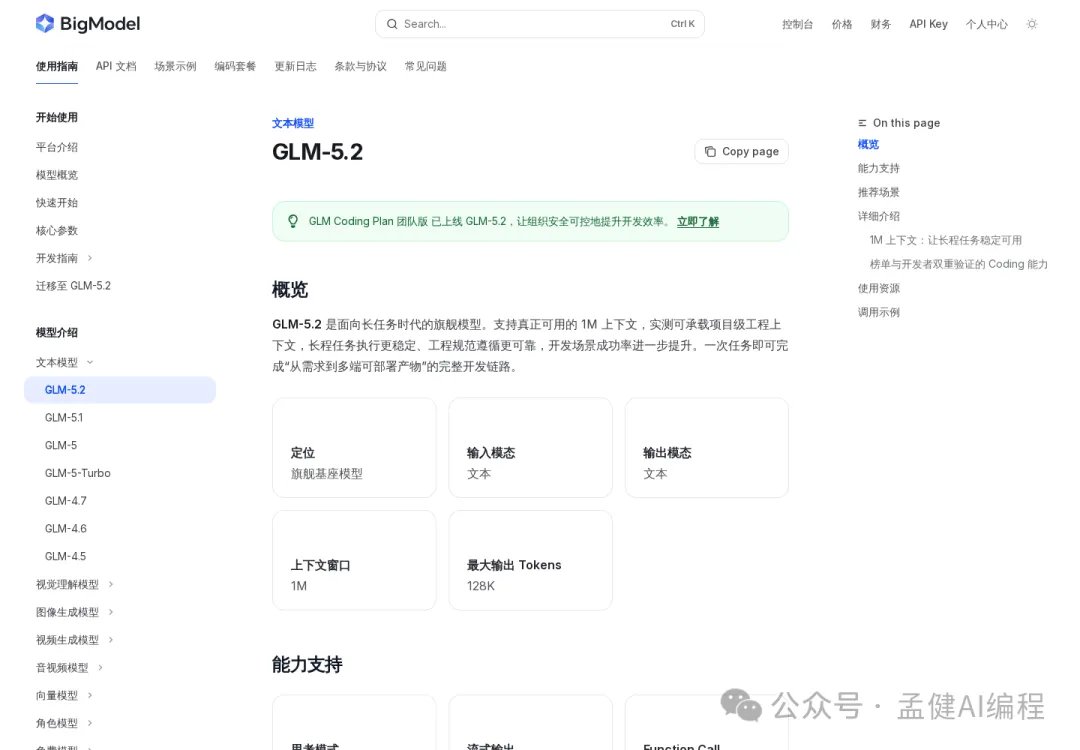Open 价格 in top navigation

click(842, 24)
